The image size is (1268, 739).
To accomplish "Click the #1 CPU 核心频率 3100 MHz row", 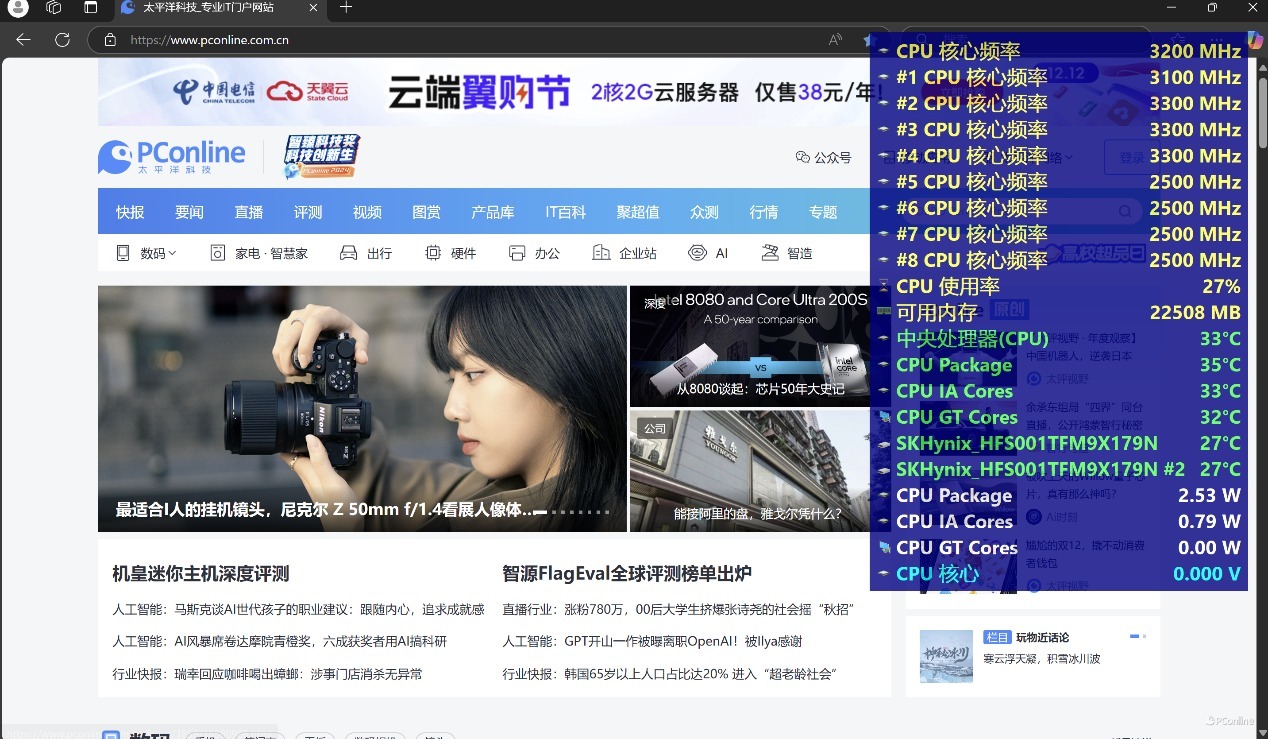I will tap(1059, 77).
